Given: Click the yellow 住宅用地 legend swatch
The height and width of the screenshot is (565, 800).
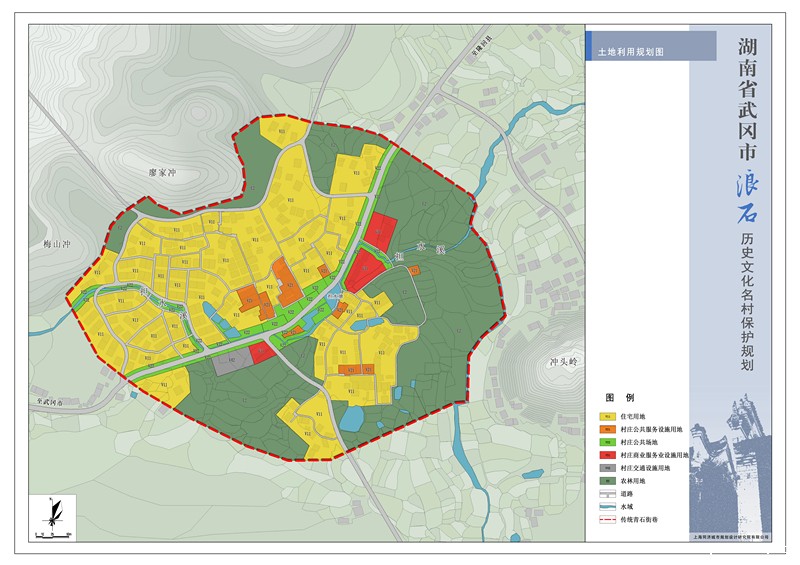Looking at the screenshot, I should tap(606, 416).
